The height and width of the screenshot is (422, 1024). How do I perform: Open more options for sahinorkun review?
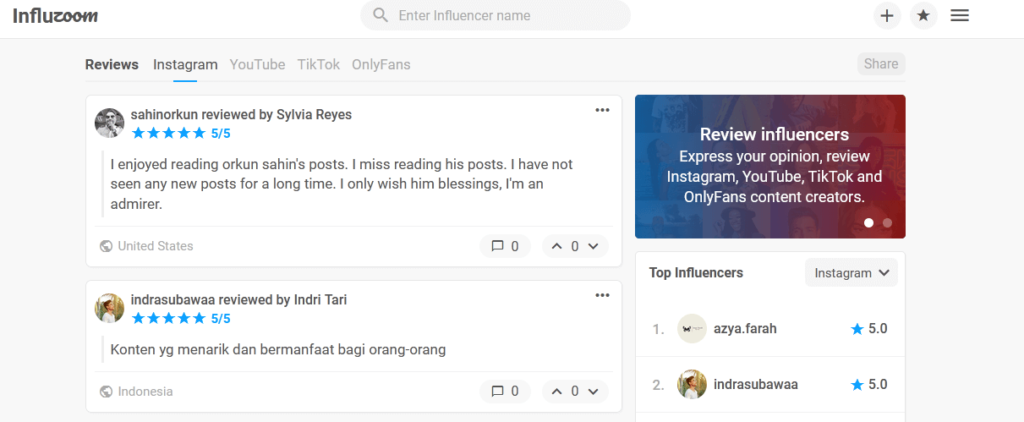click(602, 110)
